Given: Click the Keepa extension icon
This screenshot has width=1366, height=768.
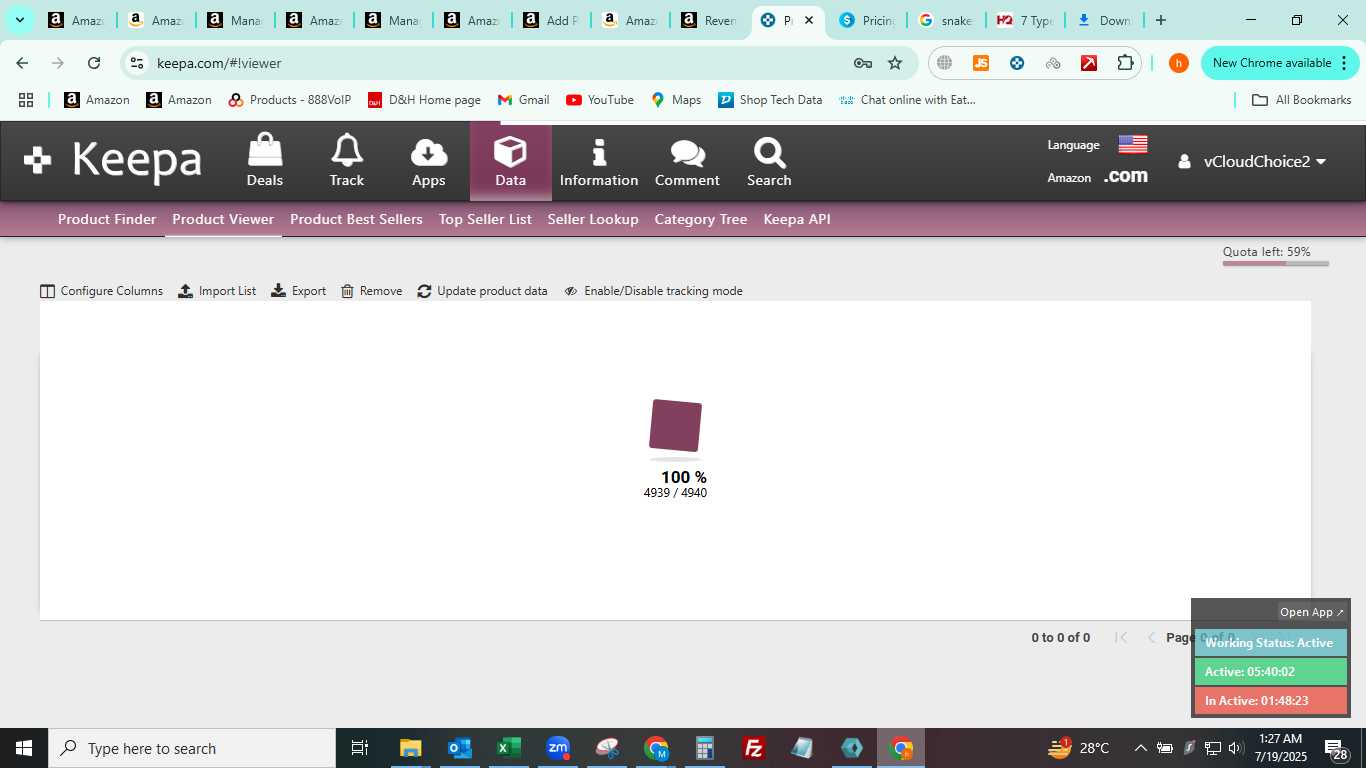Looking at the screenshot, I should point(1017,63).
